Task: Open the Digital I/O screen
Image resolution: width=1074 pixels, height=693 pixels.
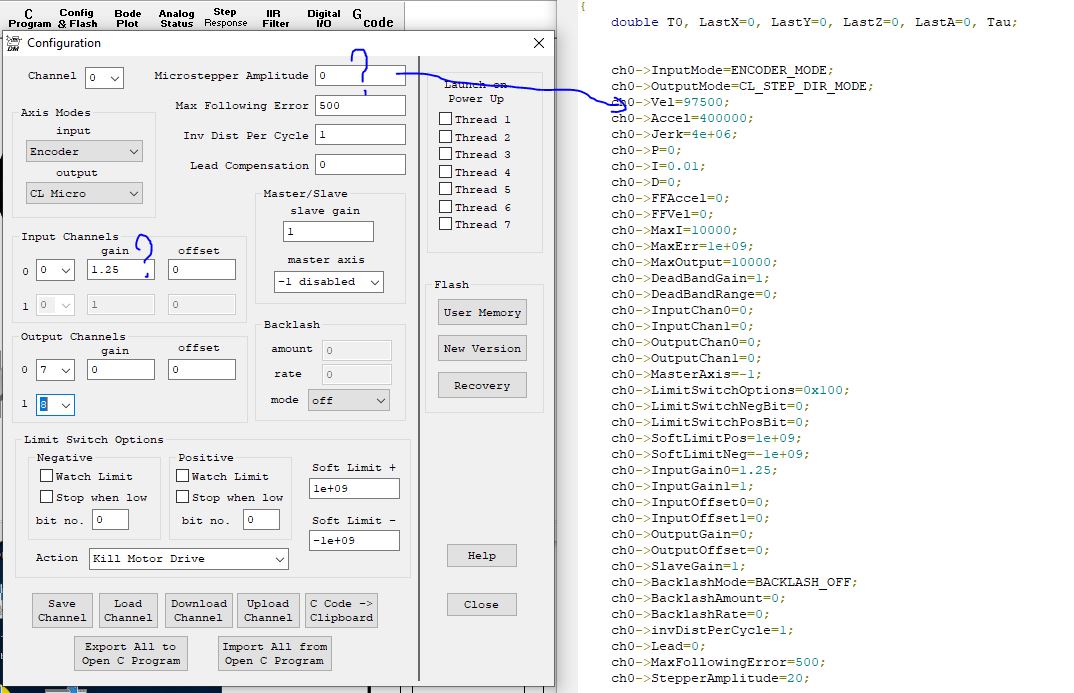Action: [x=324, y=17]
